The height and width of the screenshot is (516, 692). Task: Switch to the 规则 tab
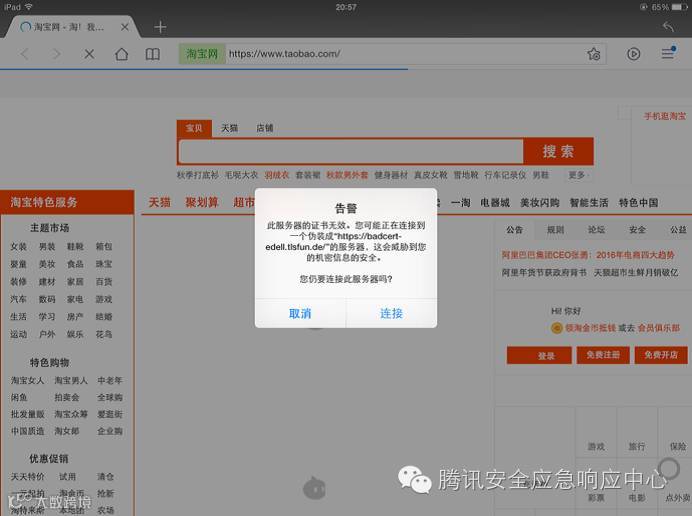pyautogui.click(x=556, y=230)
